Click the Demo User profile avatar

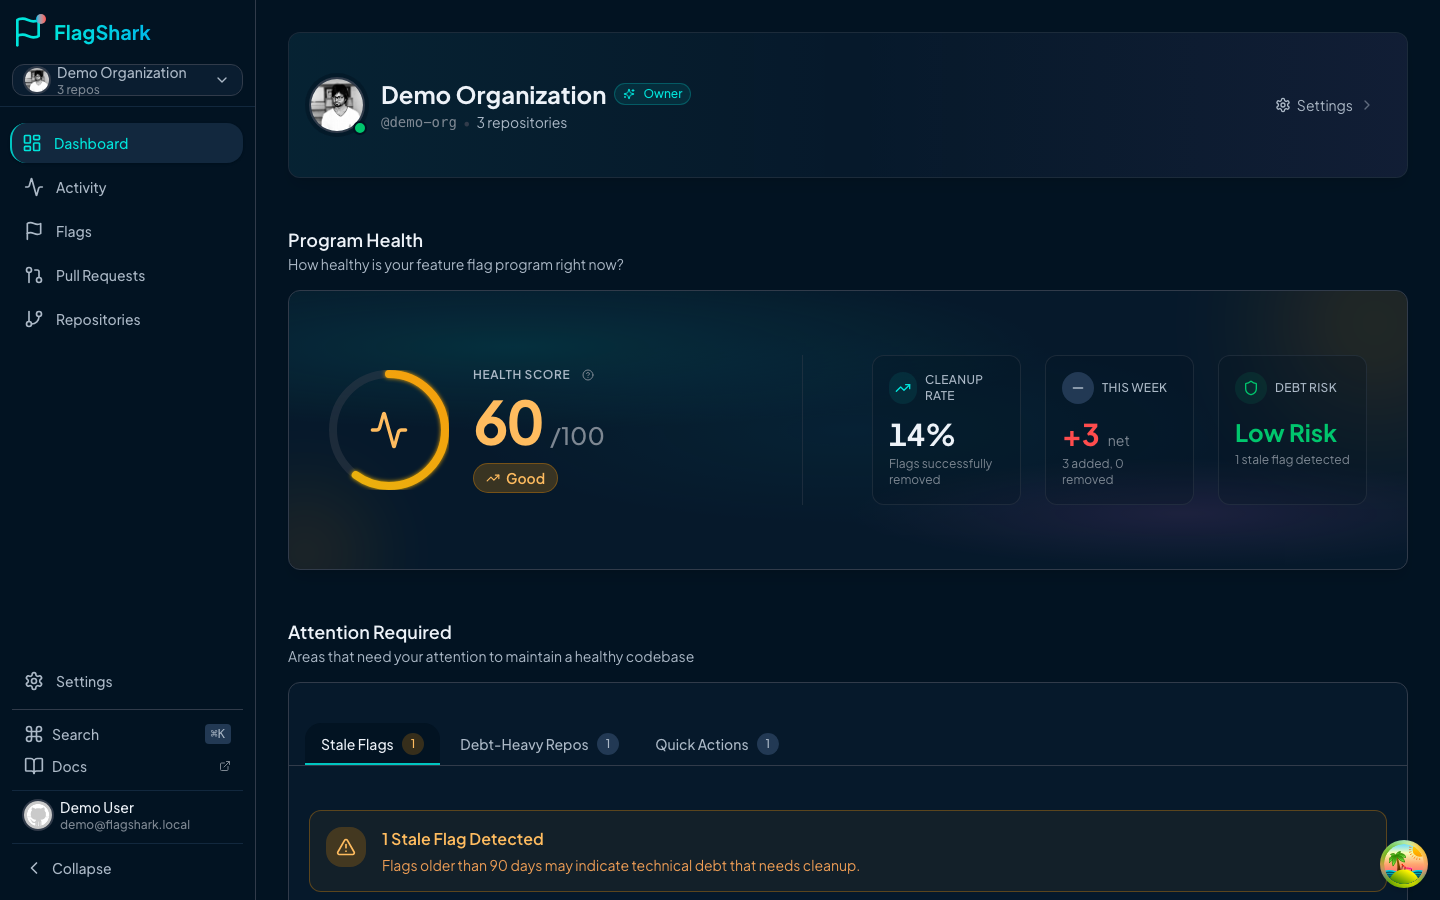[37, 815]
